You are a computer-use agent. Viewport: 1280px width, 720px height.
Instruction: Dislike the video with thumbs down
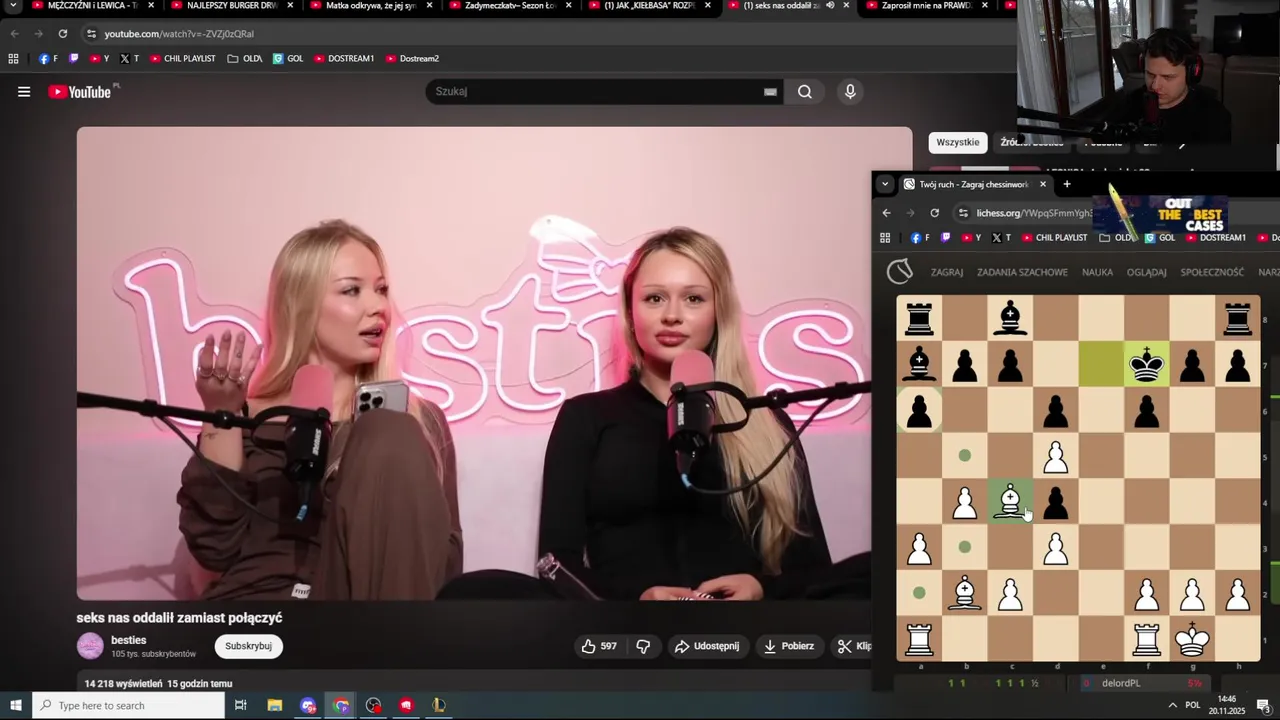pos(643,646)
